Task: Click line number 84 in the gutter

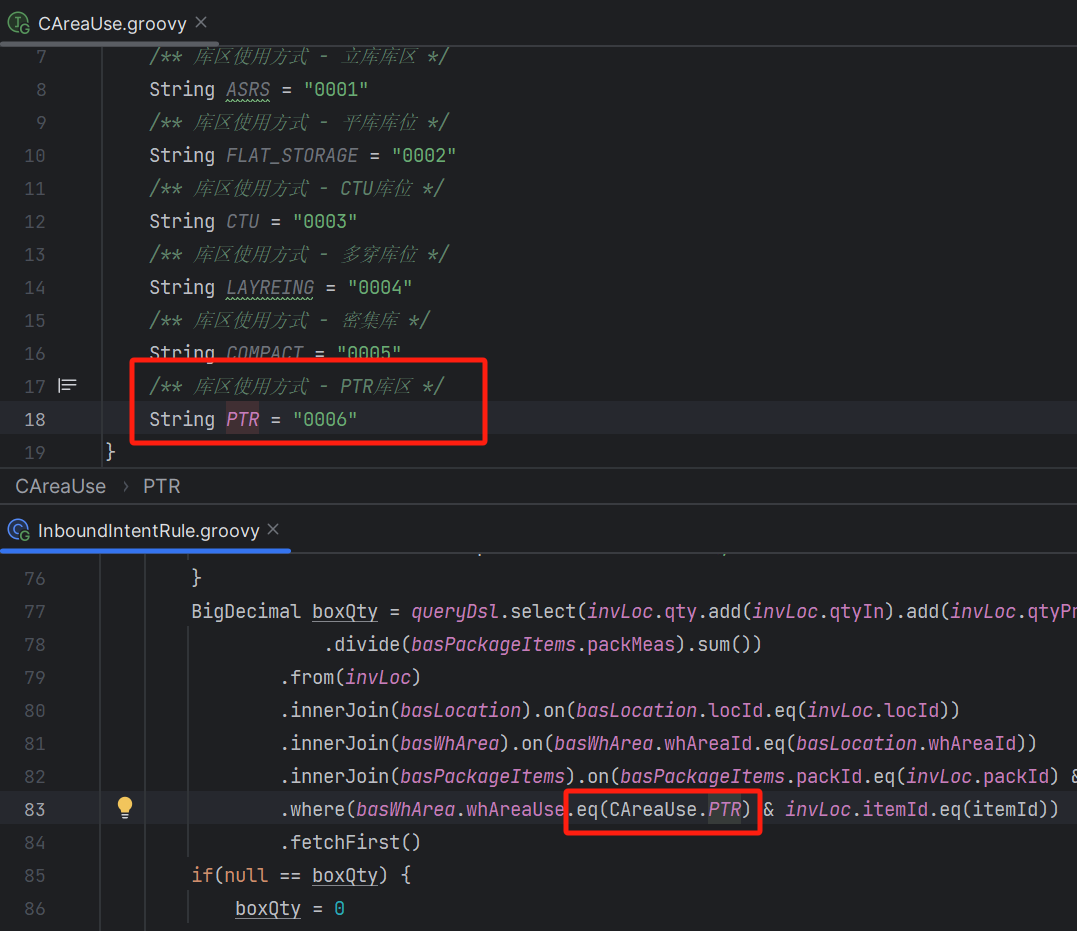Action: click(x=35, y=842)
